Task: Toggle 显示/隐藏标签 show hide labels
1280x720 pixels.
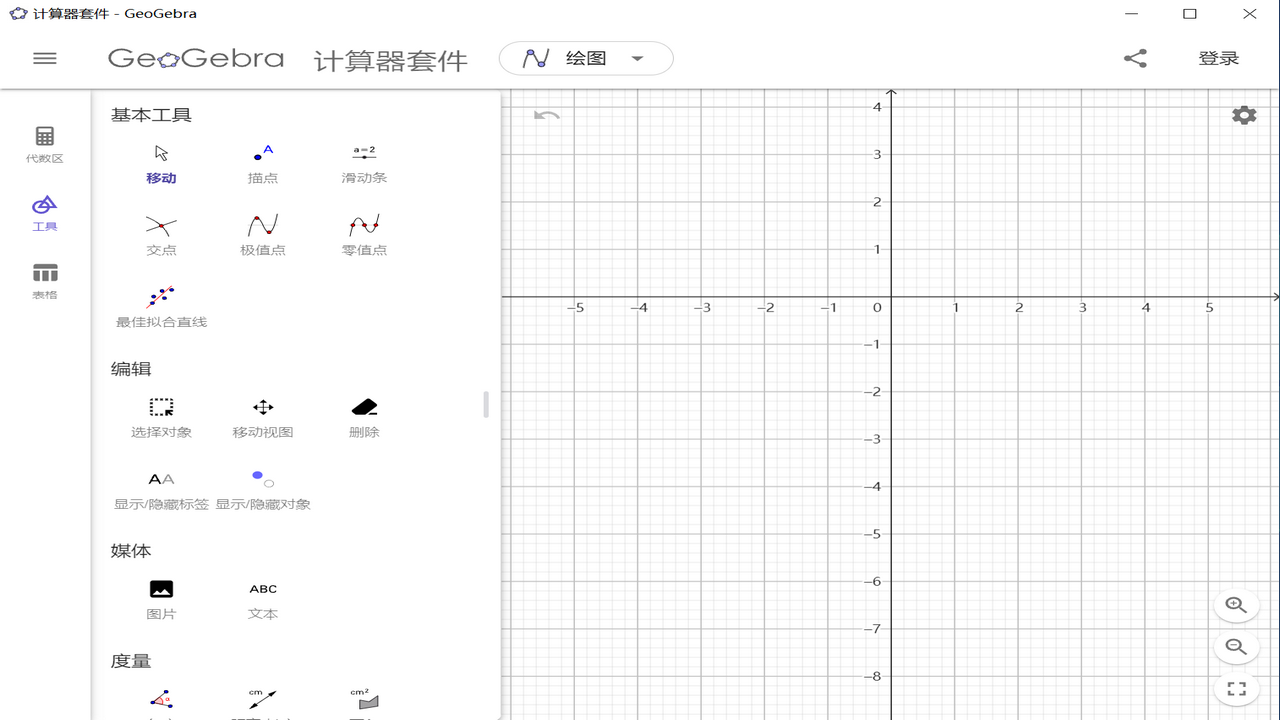Action: pyautogui.click(x=161, y=487)
